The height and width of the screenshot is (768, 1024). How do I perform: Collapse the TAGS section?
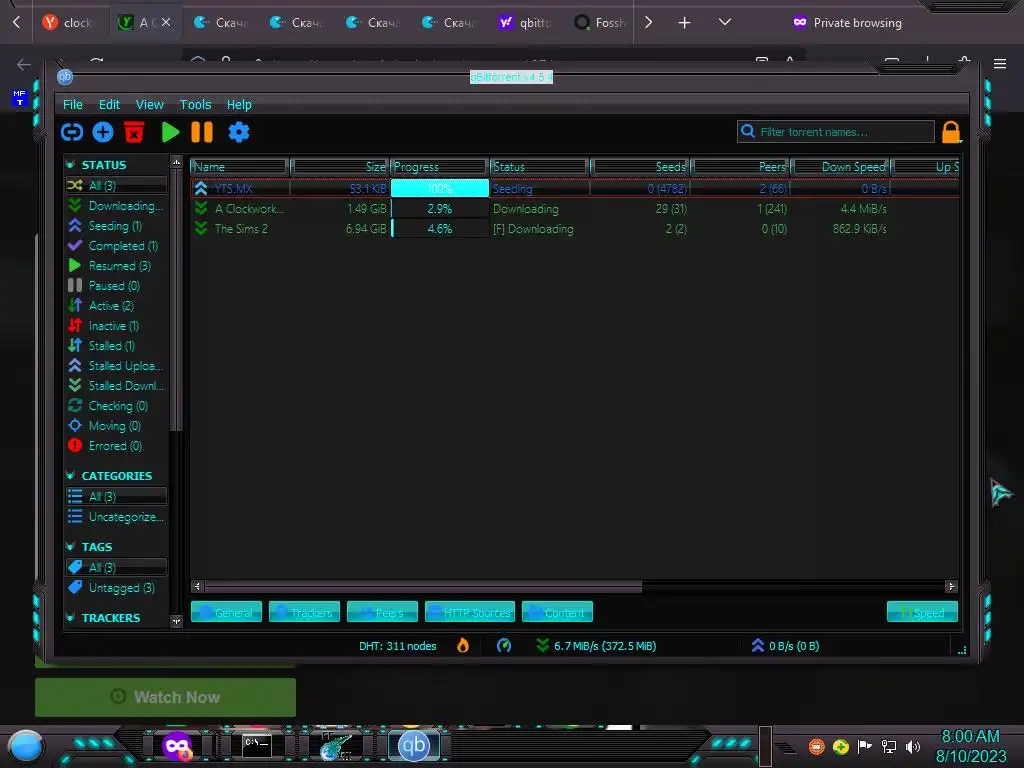click(71, 547)
